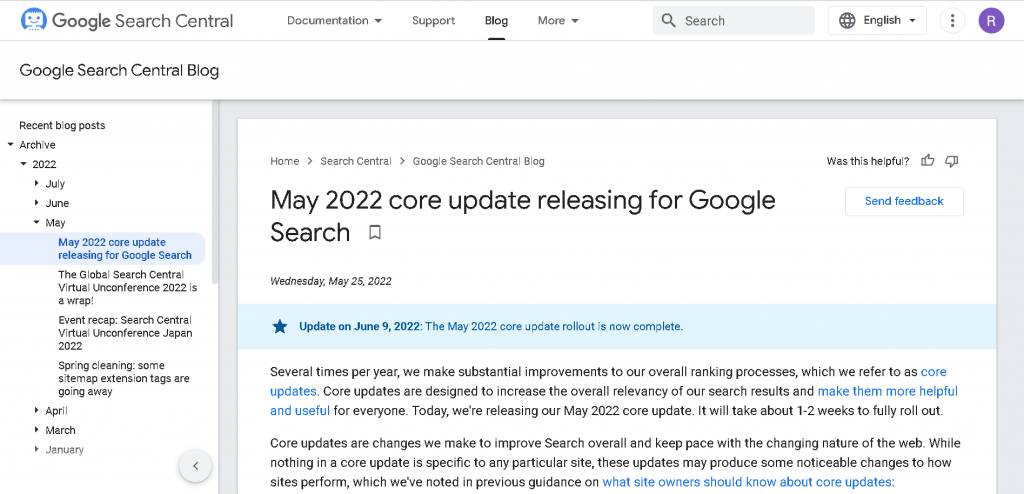This screenshot has height=494, width=1024.
Task: Open the account avatar labeled R
Action: click(991, 20)
